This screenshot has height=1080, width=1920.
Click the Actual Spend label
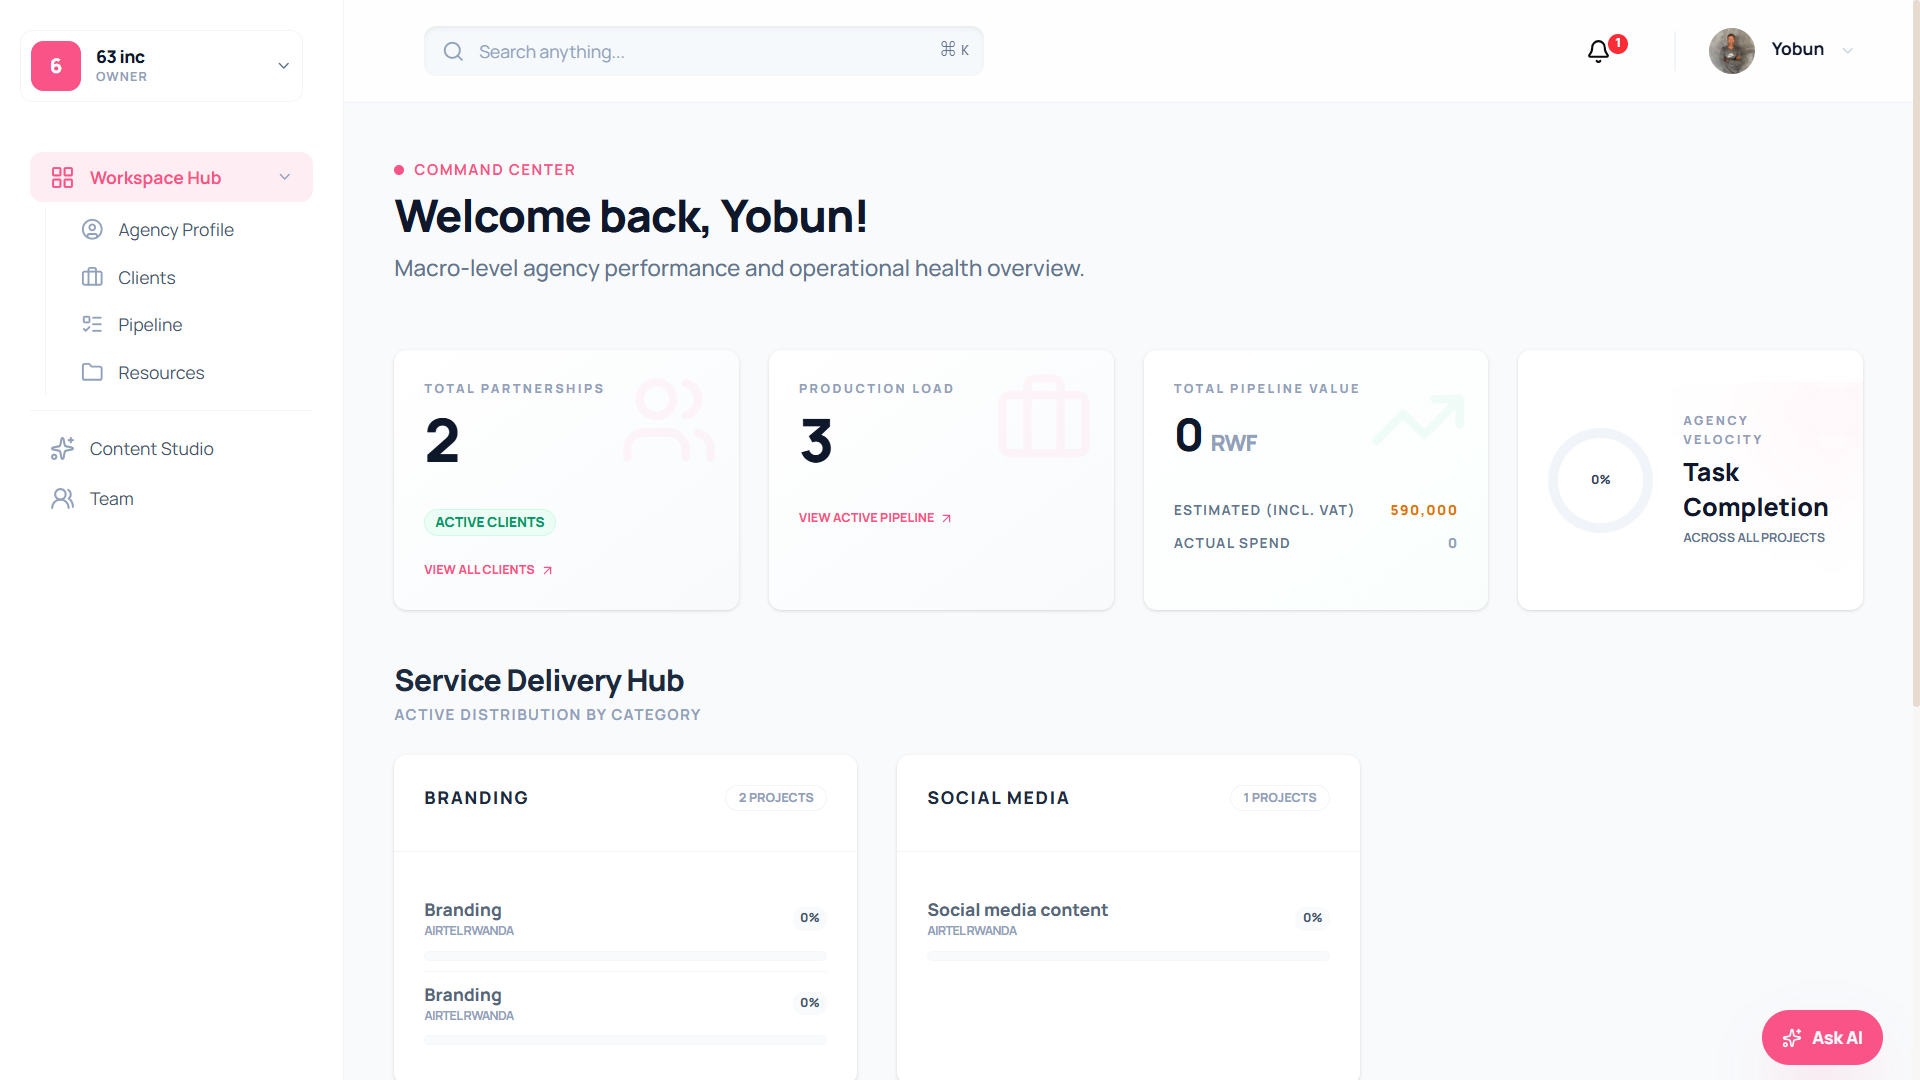click(1232, 543)
